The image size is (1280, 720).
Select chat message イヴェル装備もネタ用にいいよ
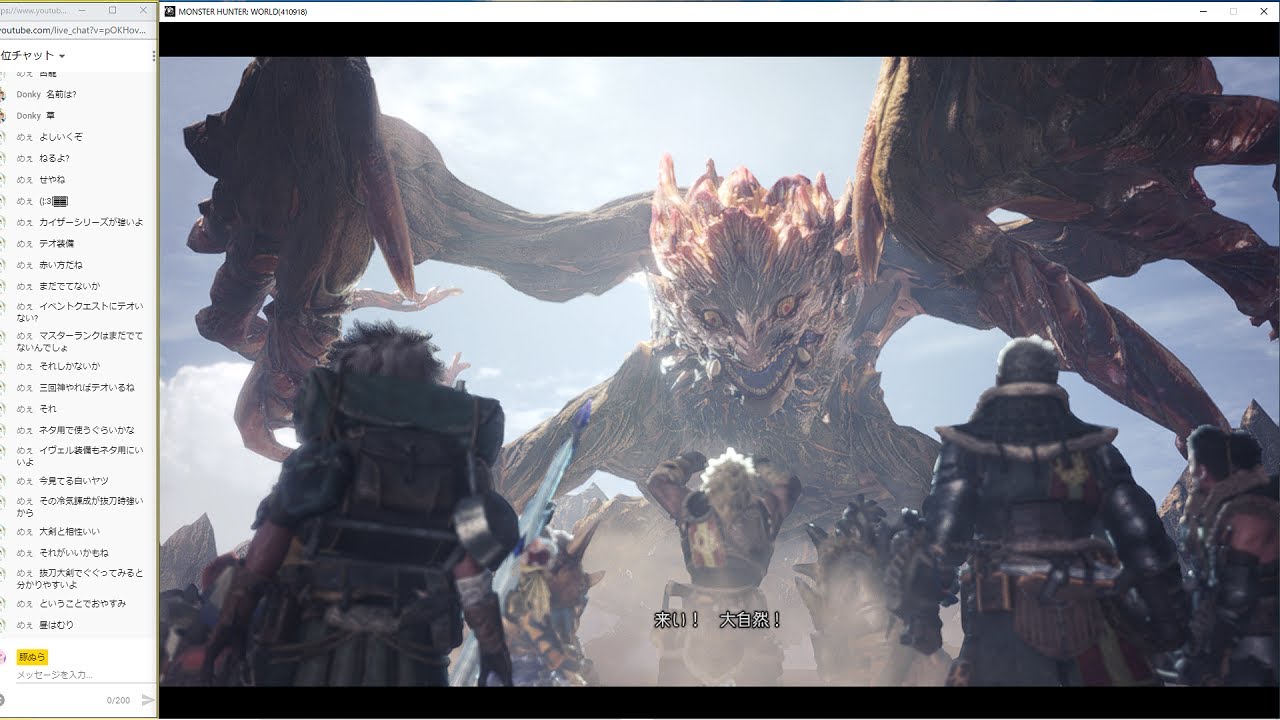point(80,456)
